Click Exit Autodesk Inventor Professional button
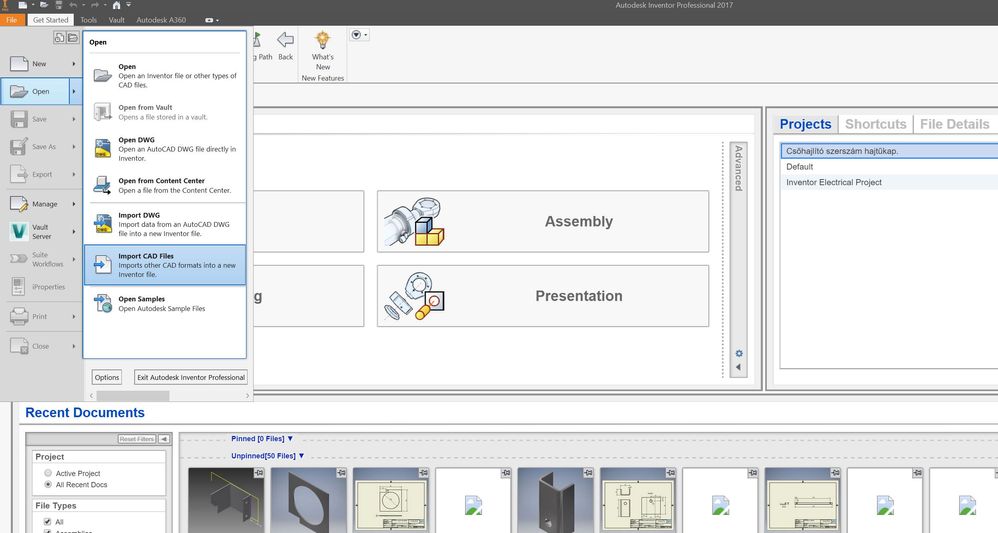Screen dimensions: 998x533 (191, 377)
